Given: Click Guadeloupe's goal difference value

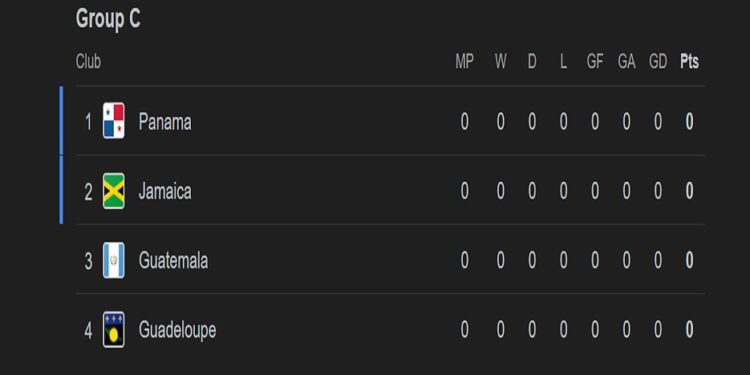Looking at the screenshot, I should (x=658, y=330).
